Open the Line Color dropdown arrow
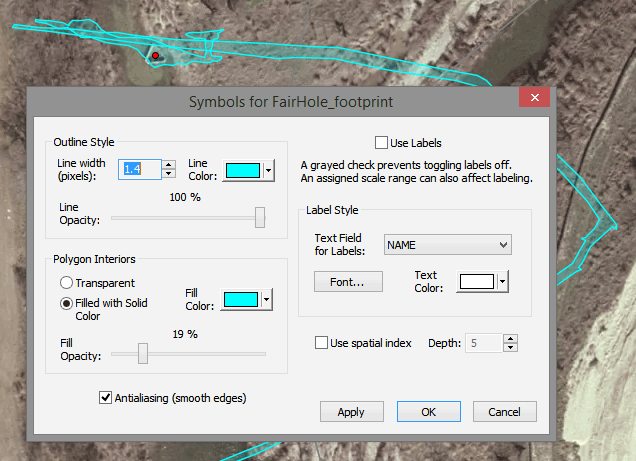 pos(268,171)
